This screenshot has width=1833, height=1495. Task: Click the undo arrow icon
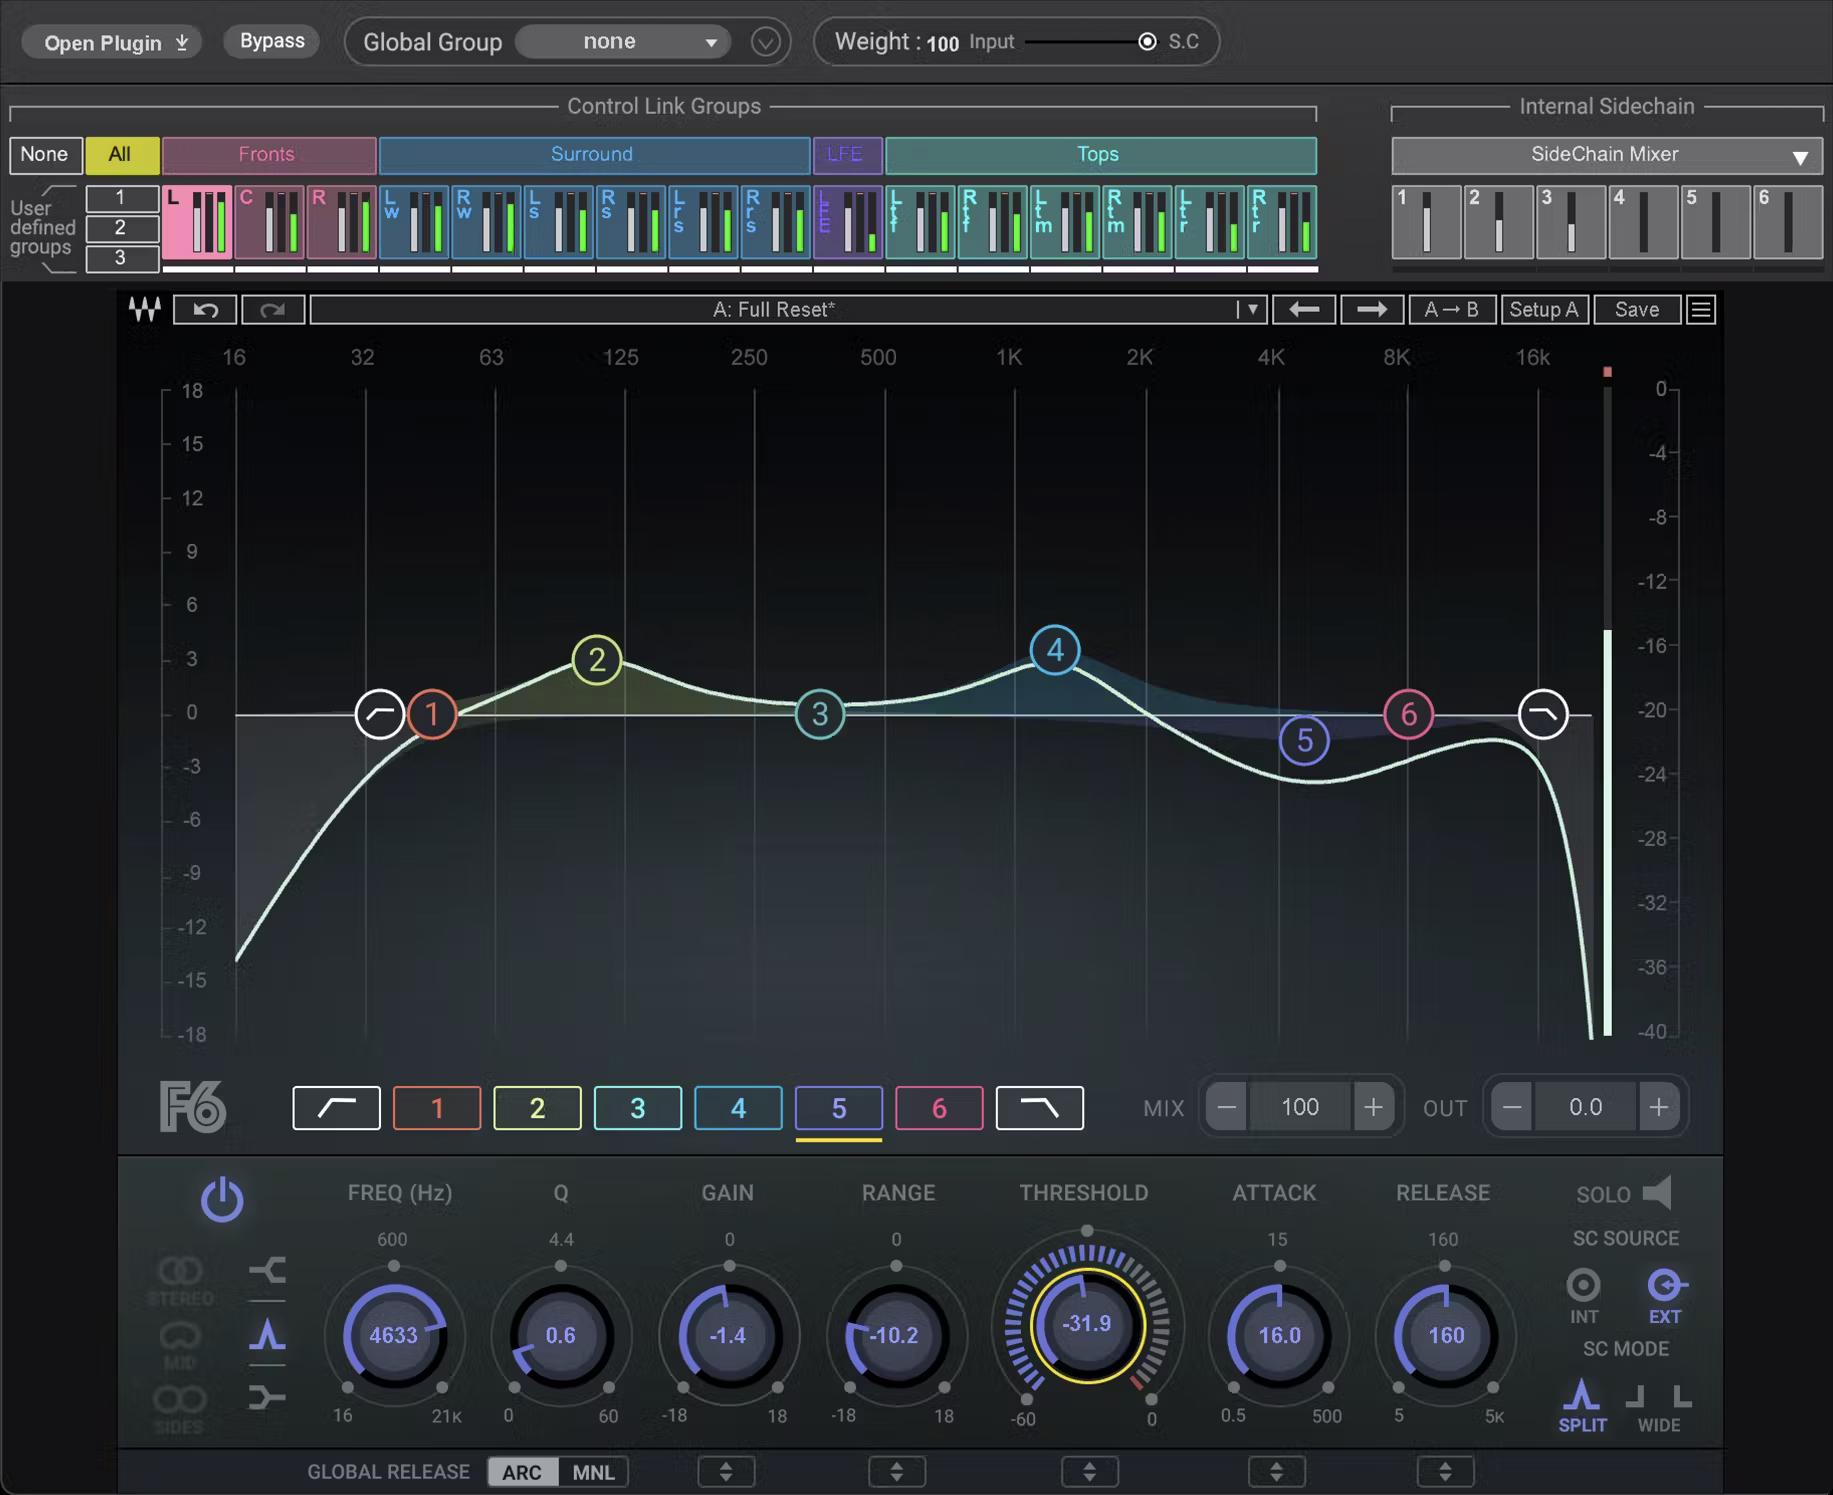205,310
